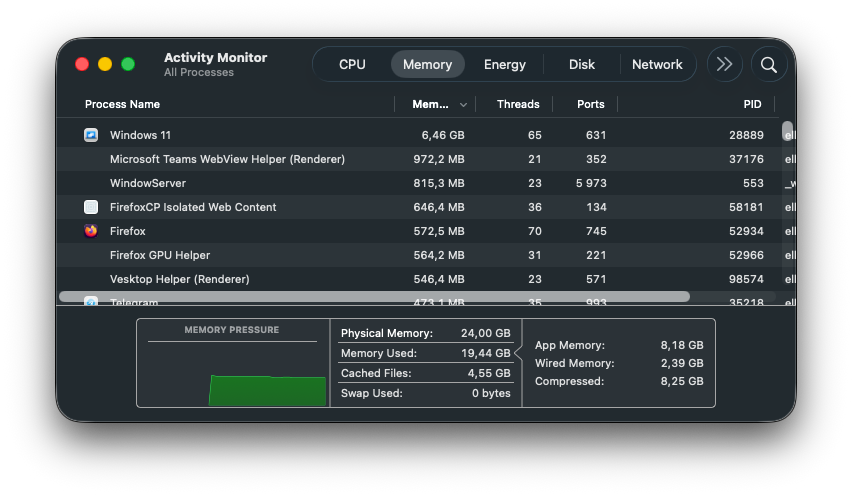The image size is (852, 496).
Task: Click the Activity Monitor window title
Action: [216, 58]
